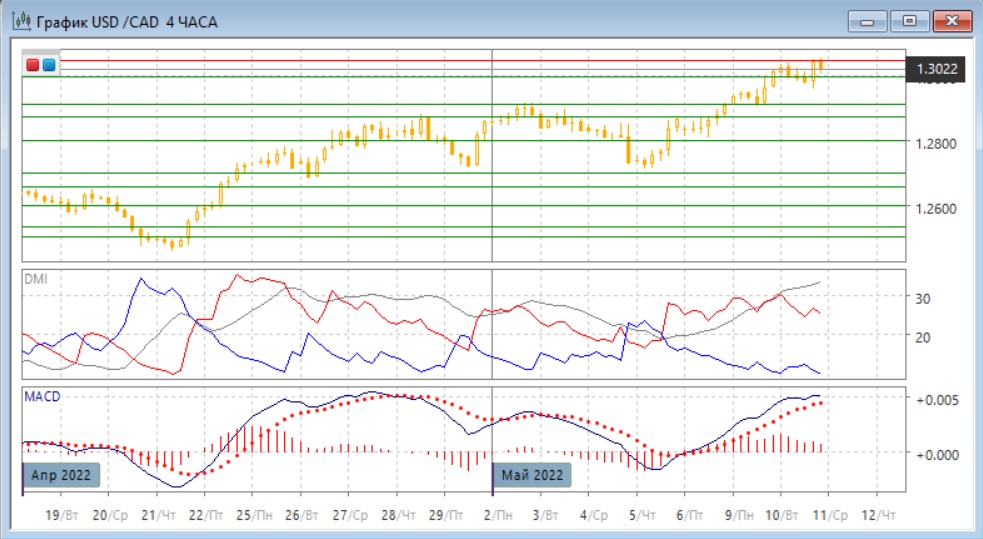983x539 pixels.
Task: Select the MACD indicator label
Action: tap(41, 397)
